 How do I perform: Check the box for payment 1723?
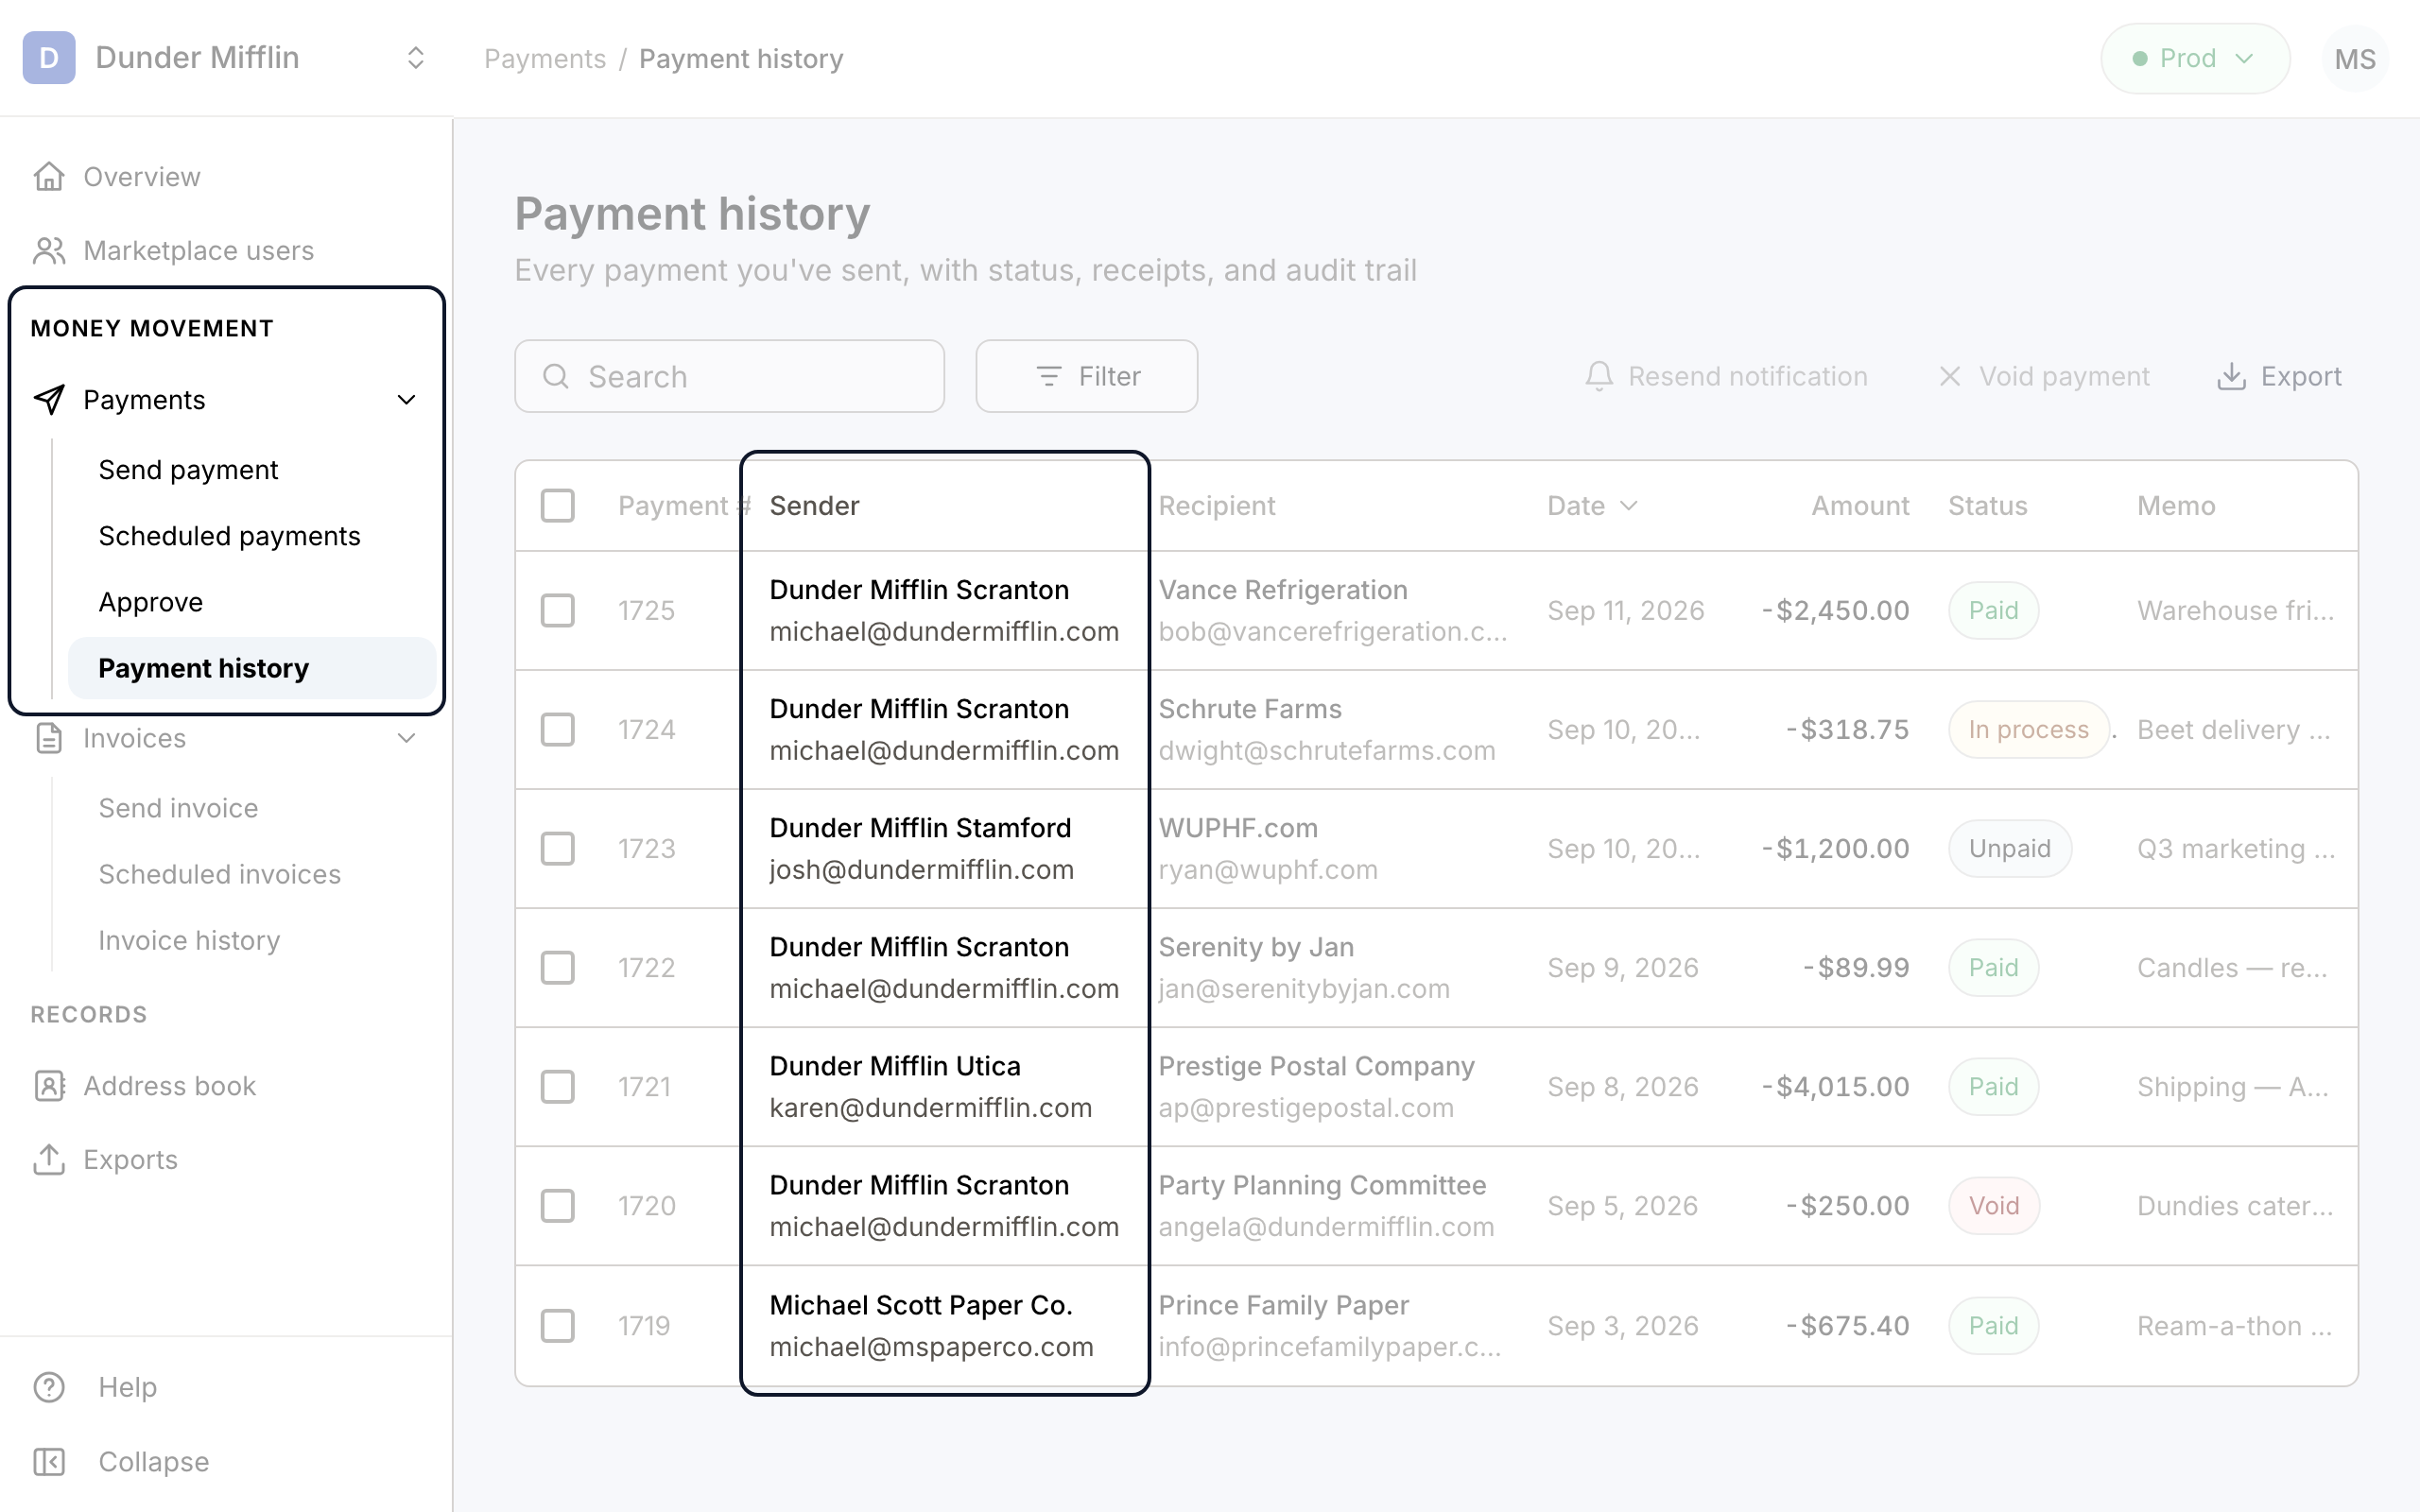[x=557, y=848]
